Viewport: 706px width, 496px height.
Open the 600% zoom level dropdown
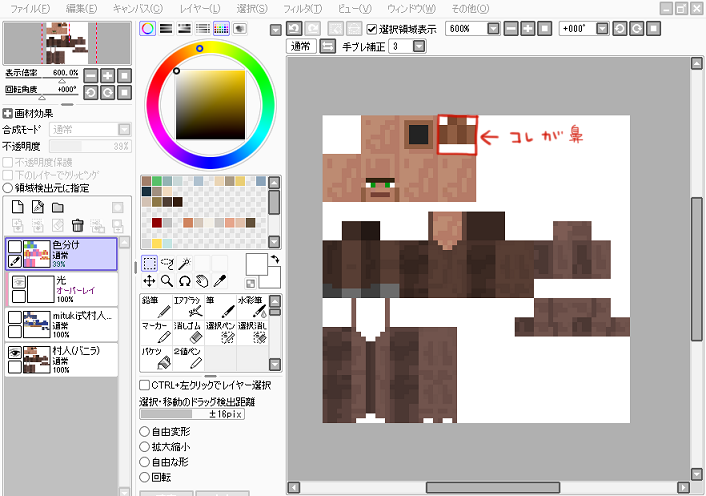[x=493, y=29]
